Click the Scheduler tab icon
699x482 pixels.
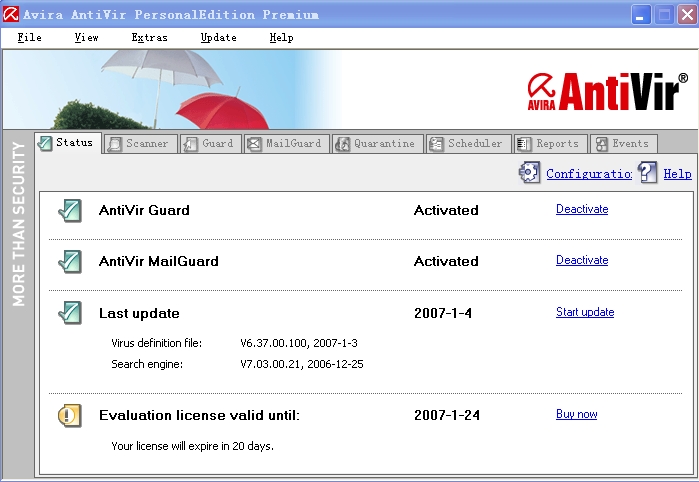436,144
